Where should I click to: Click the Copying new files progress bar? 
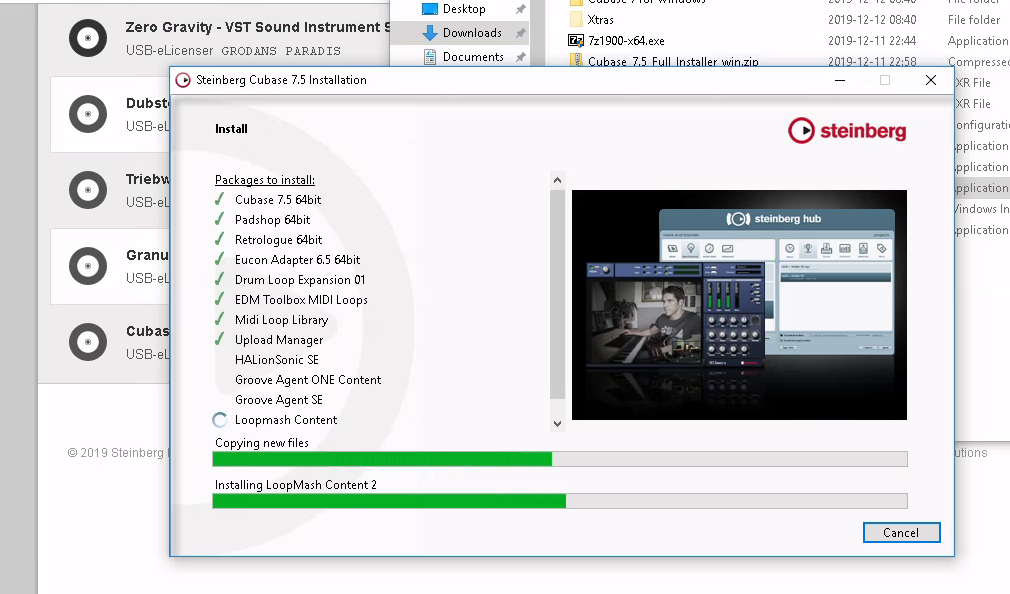560,459
